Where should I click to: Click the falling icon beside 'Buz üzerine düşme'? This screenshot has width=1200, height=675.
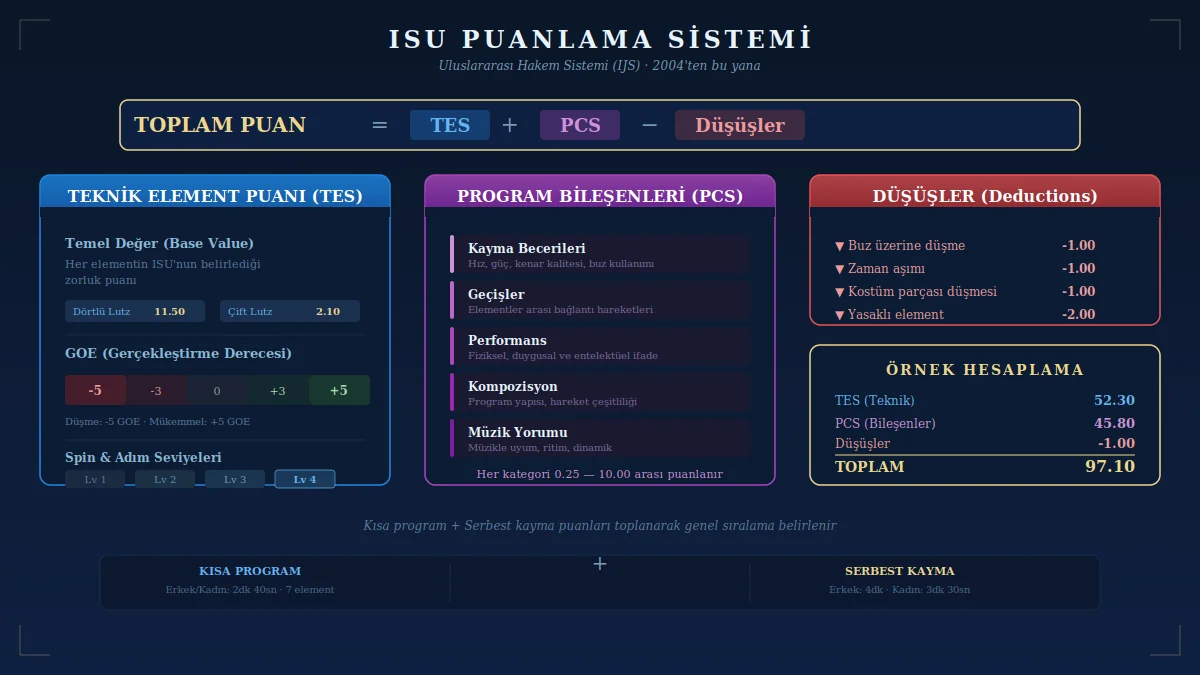[840, 245]
